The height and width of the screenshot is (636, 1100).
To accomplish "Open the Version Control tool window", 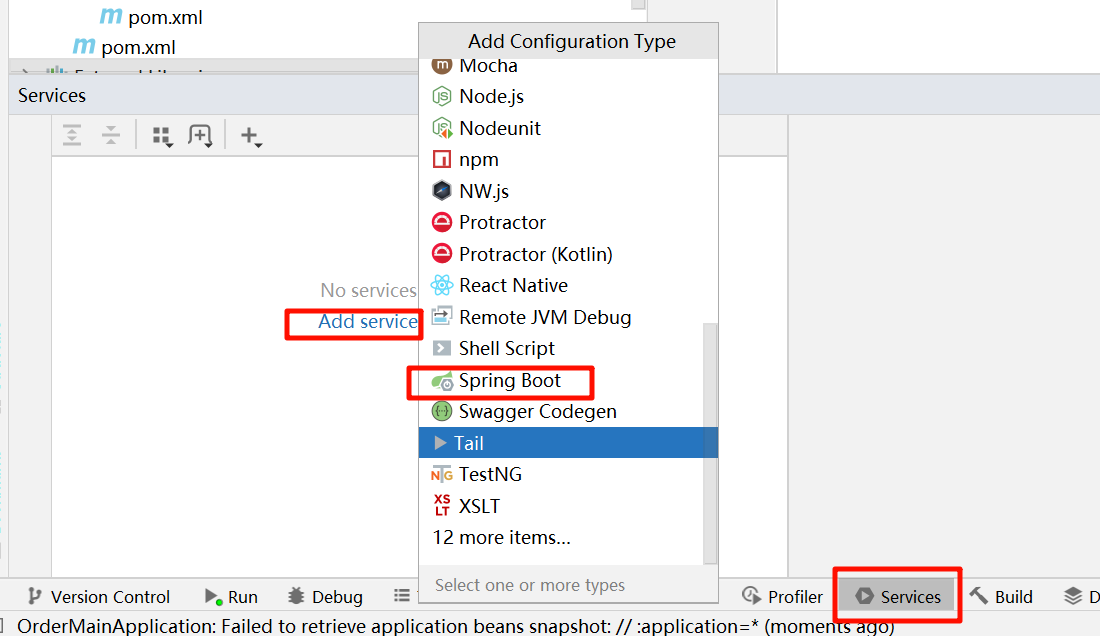I will click(x=99, y=597).
